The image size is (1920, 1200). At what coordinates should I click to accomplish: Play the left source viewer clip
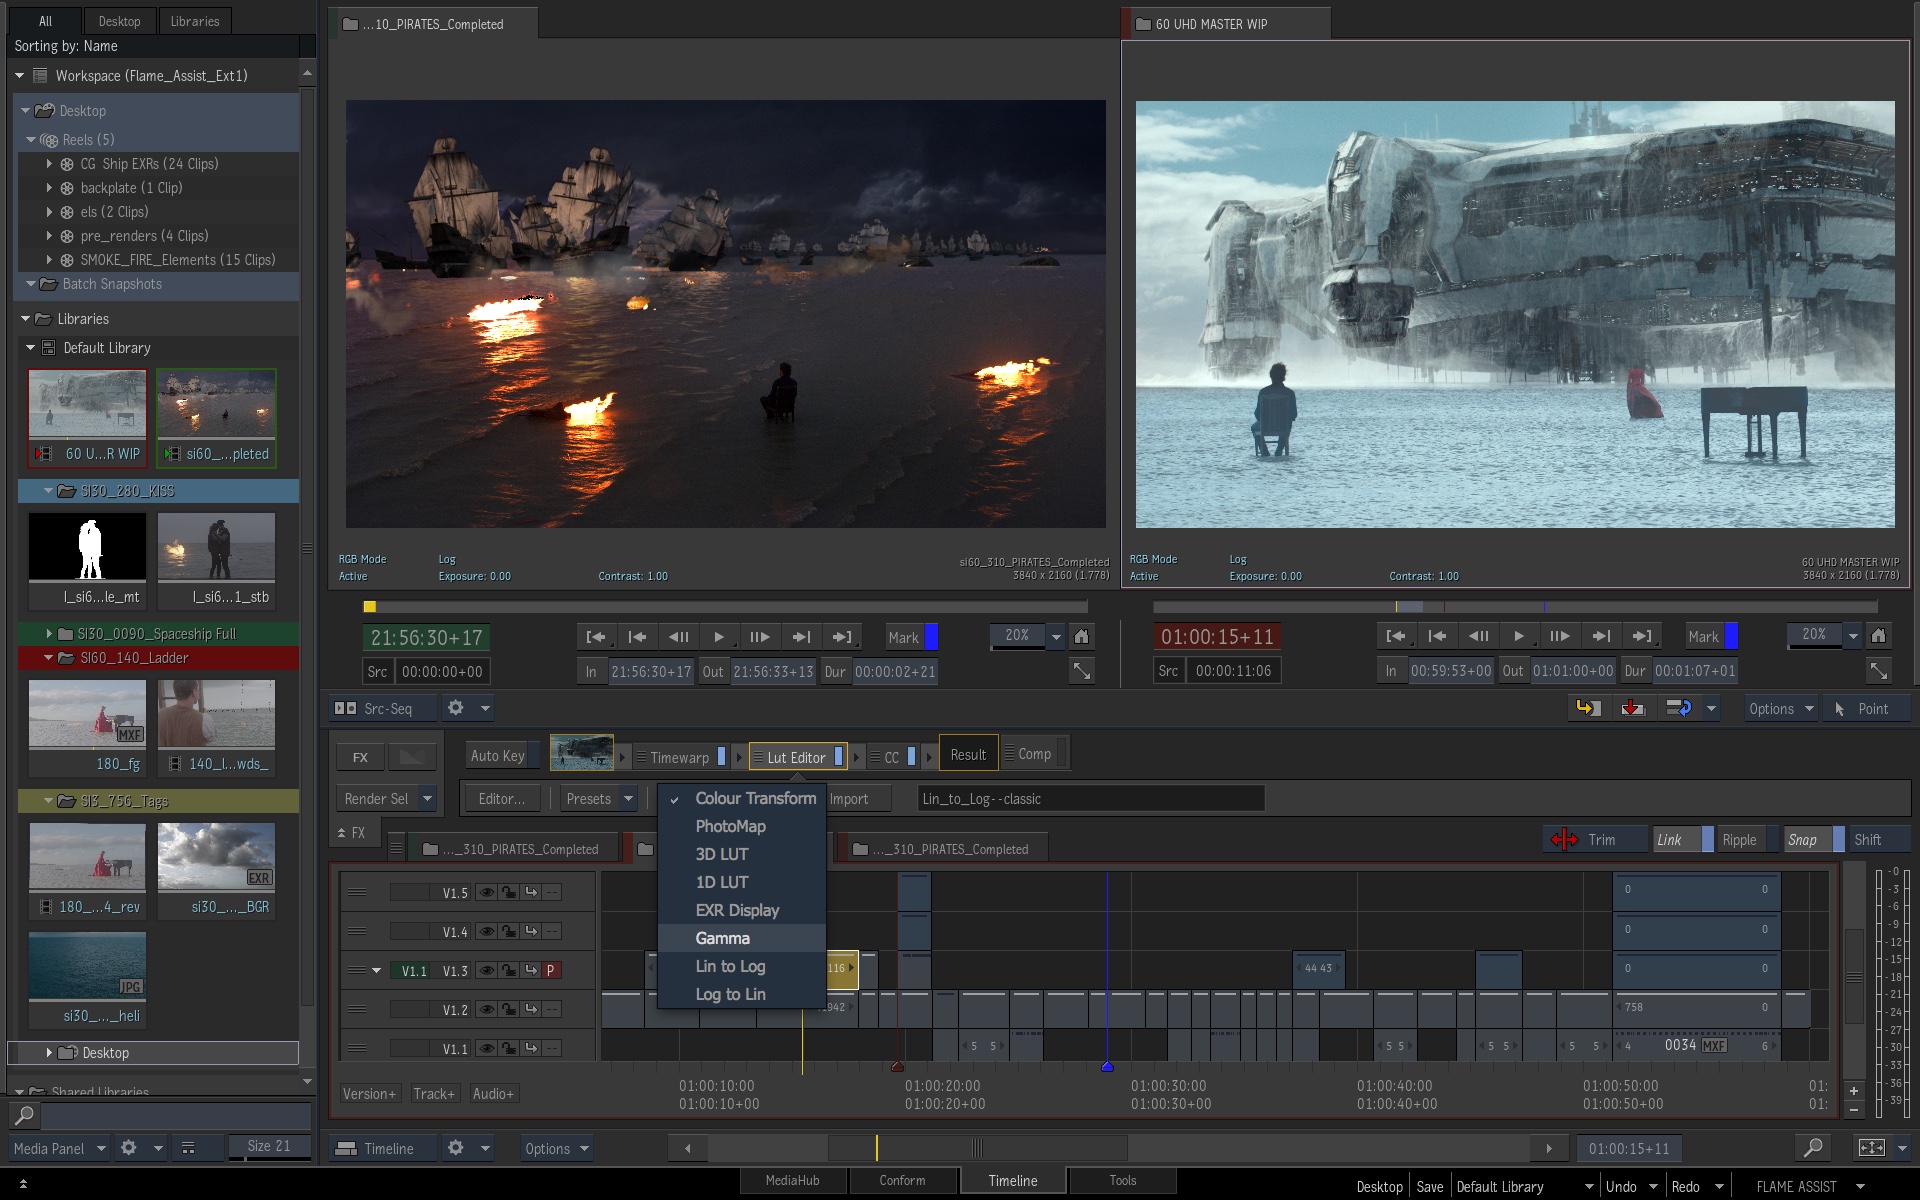click(718, 637)
